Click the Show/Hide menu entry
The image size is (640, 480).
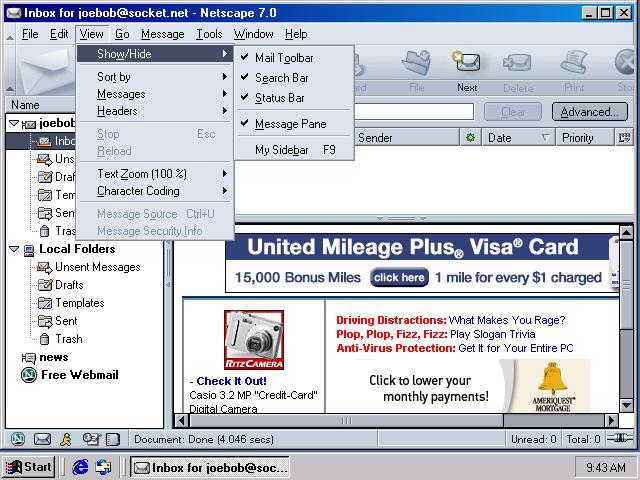coord(155,54)
